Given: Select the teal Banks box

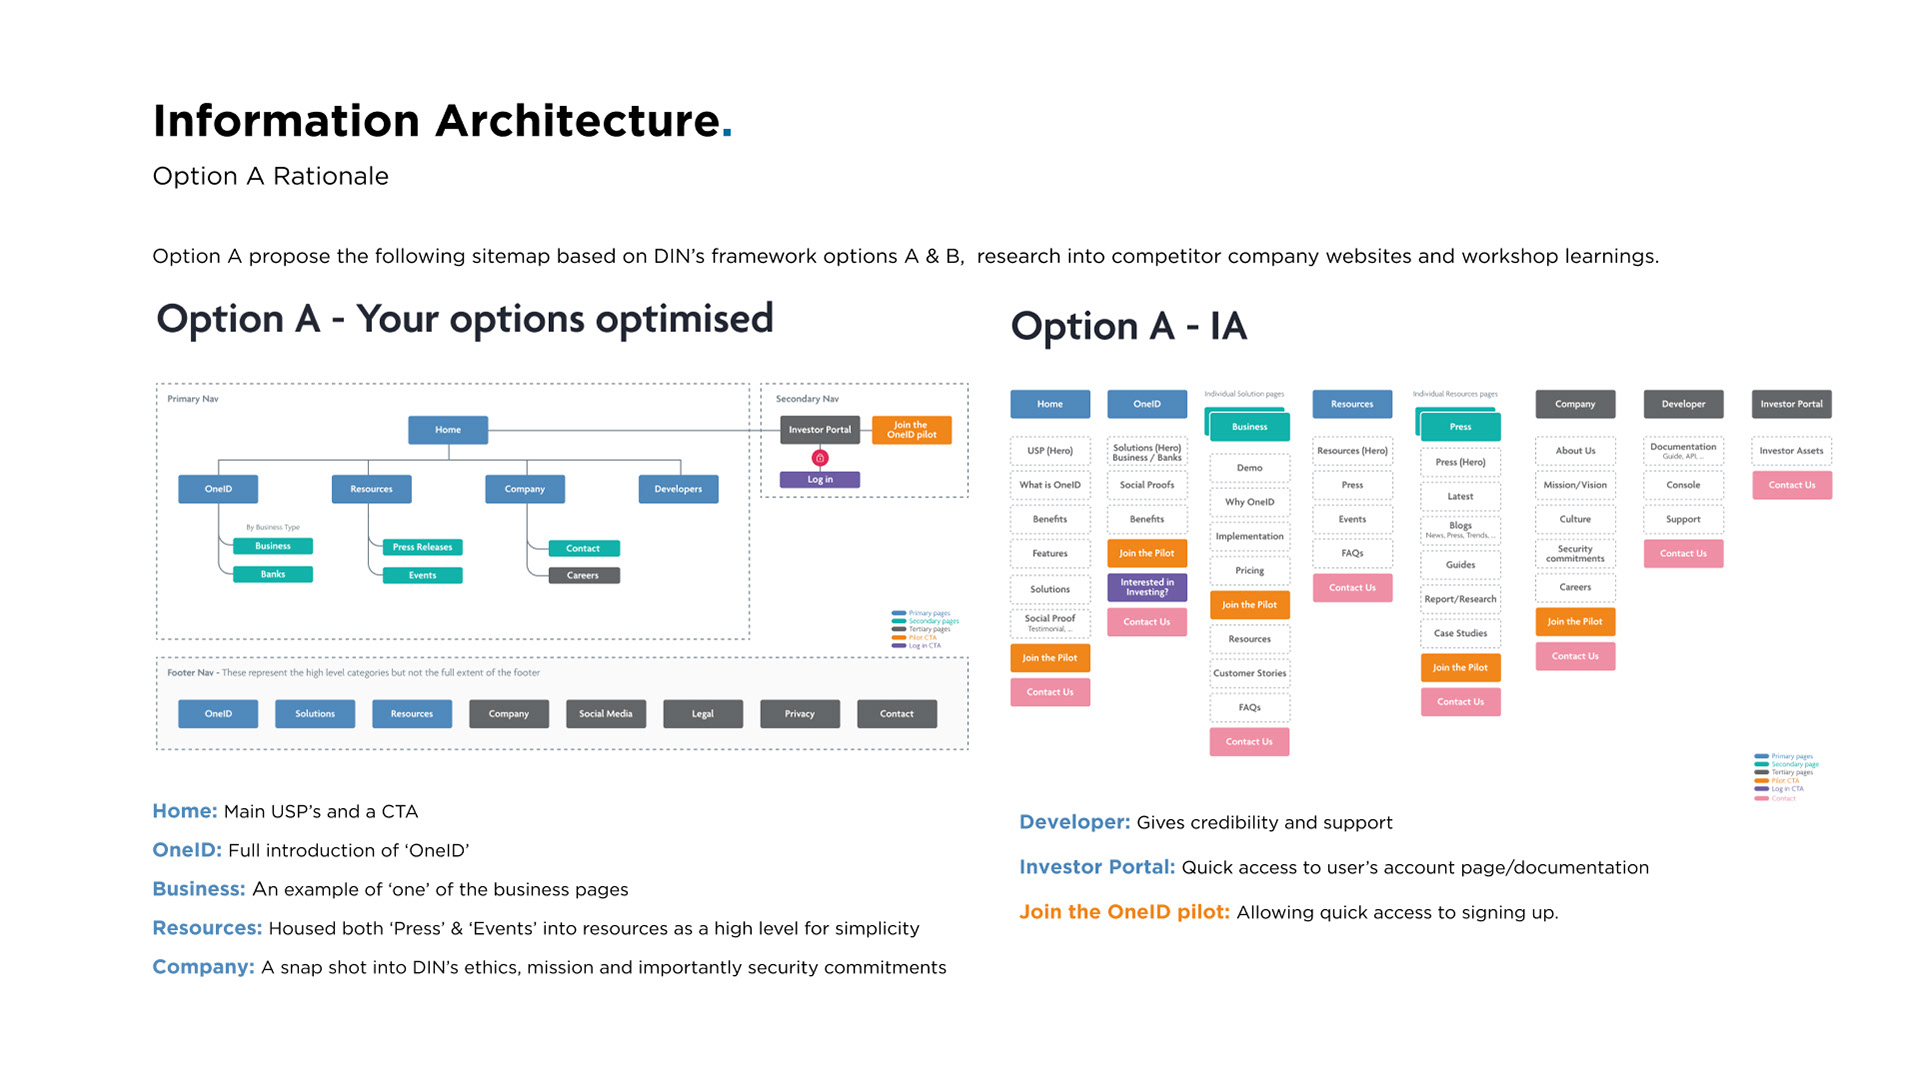Looking at the screenshot, I should pyautogui.click(x=272, y=574).
